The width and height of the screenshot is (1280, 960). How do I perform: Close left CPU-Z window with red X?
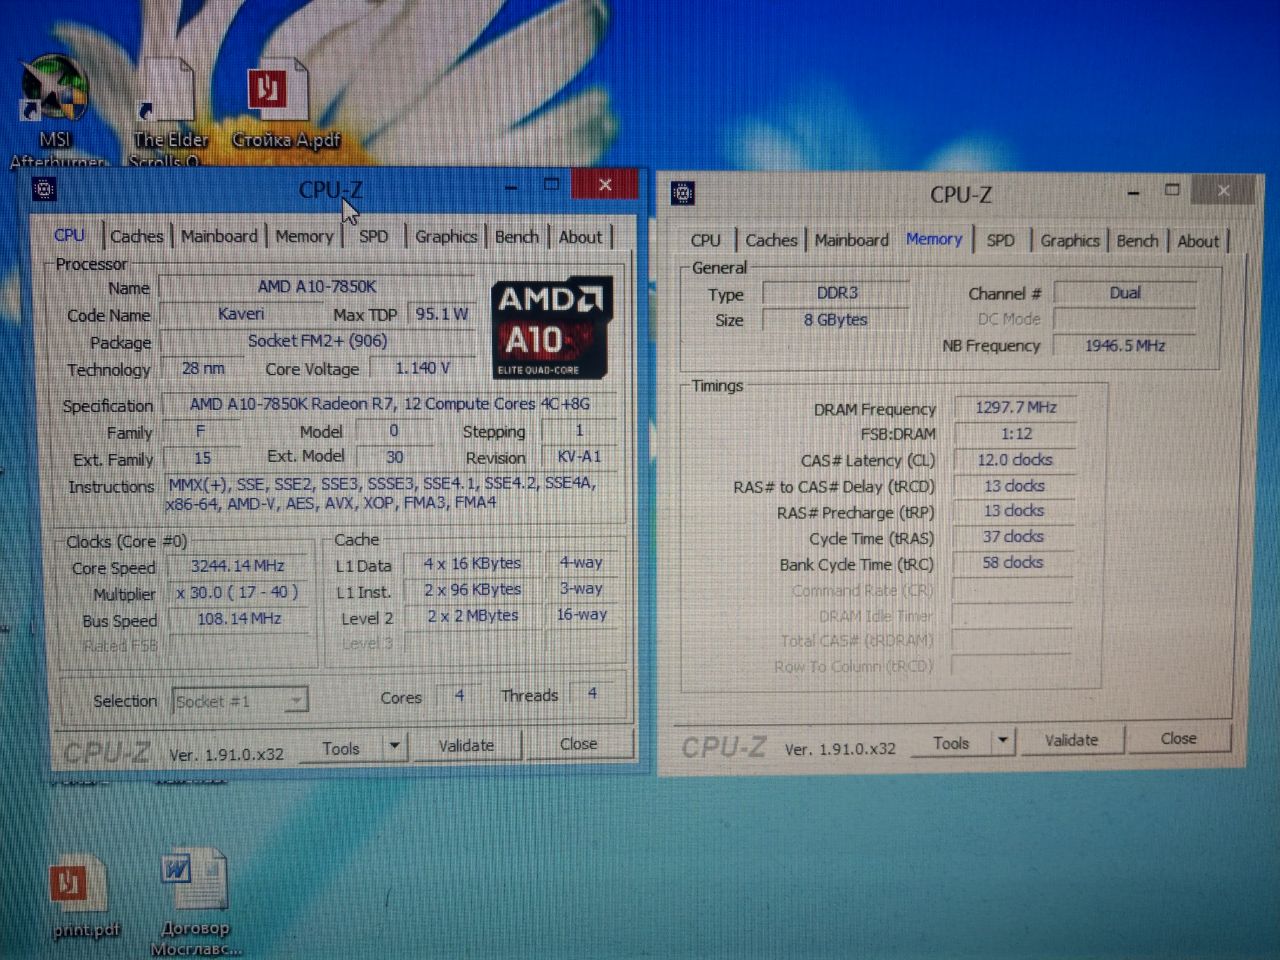point(604,184)
